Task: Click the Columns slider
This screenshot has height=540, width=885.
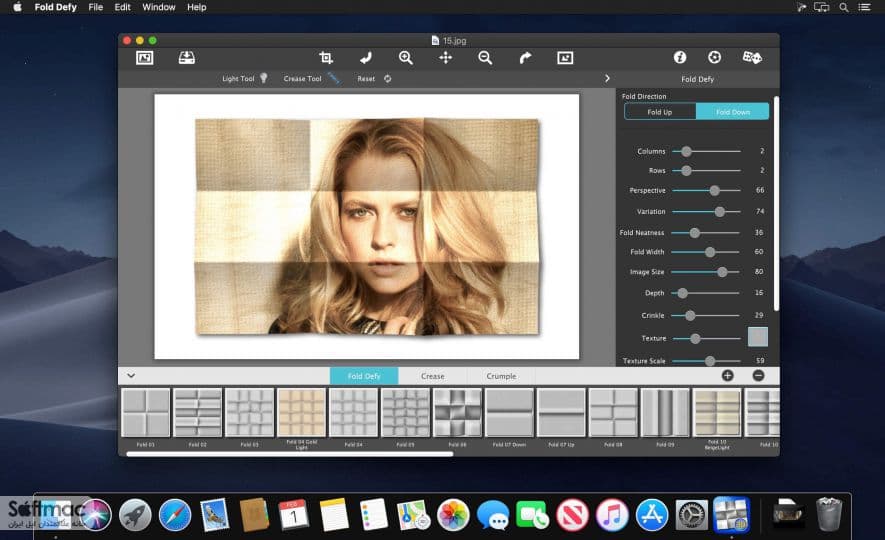Action: [x=706, y=151]
